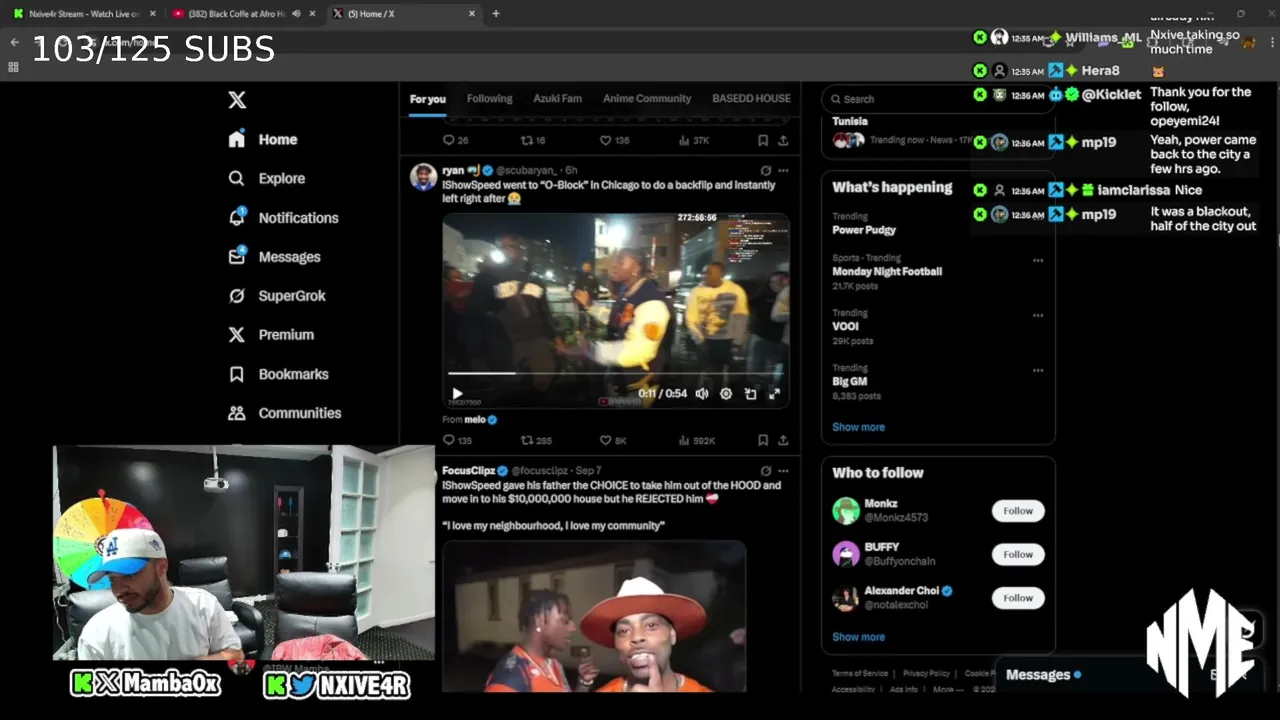Show more in Who to follow
The image size is (1280, 720).
point(858,637)
